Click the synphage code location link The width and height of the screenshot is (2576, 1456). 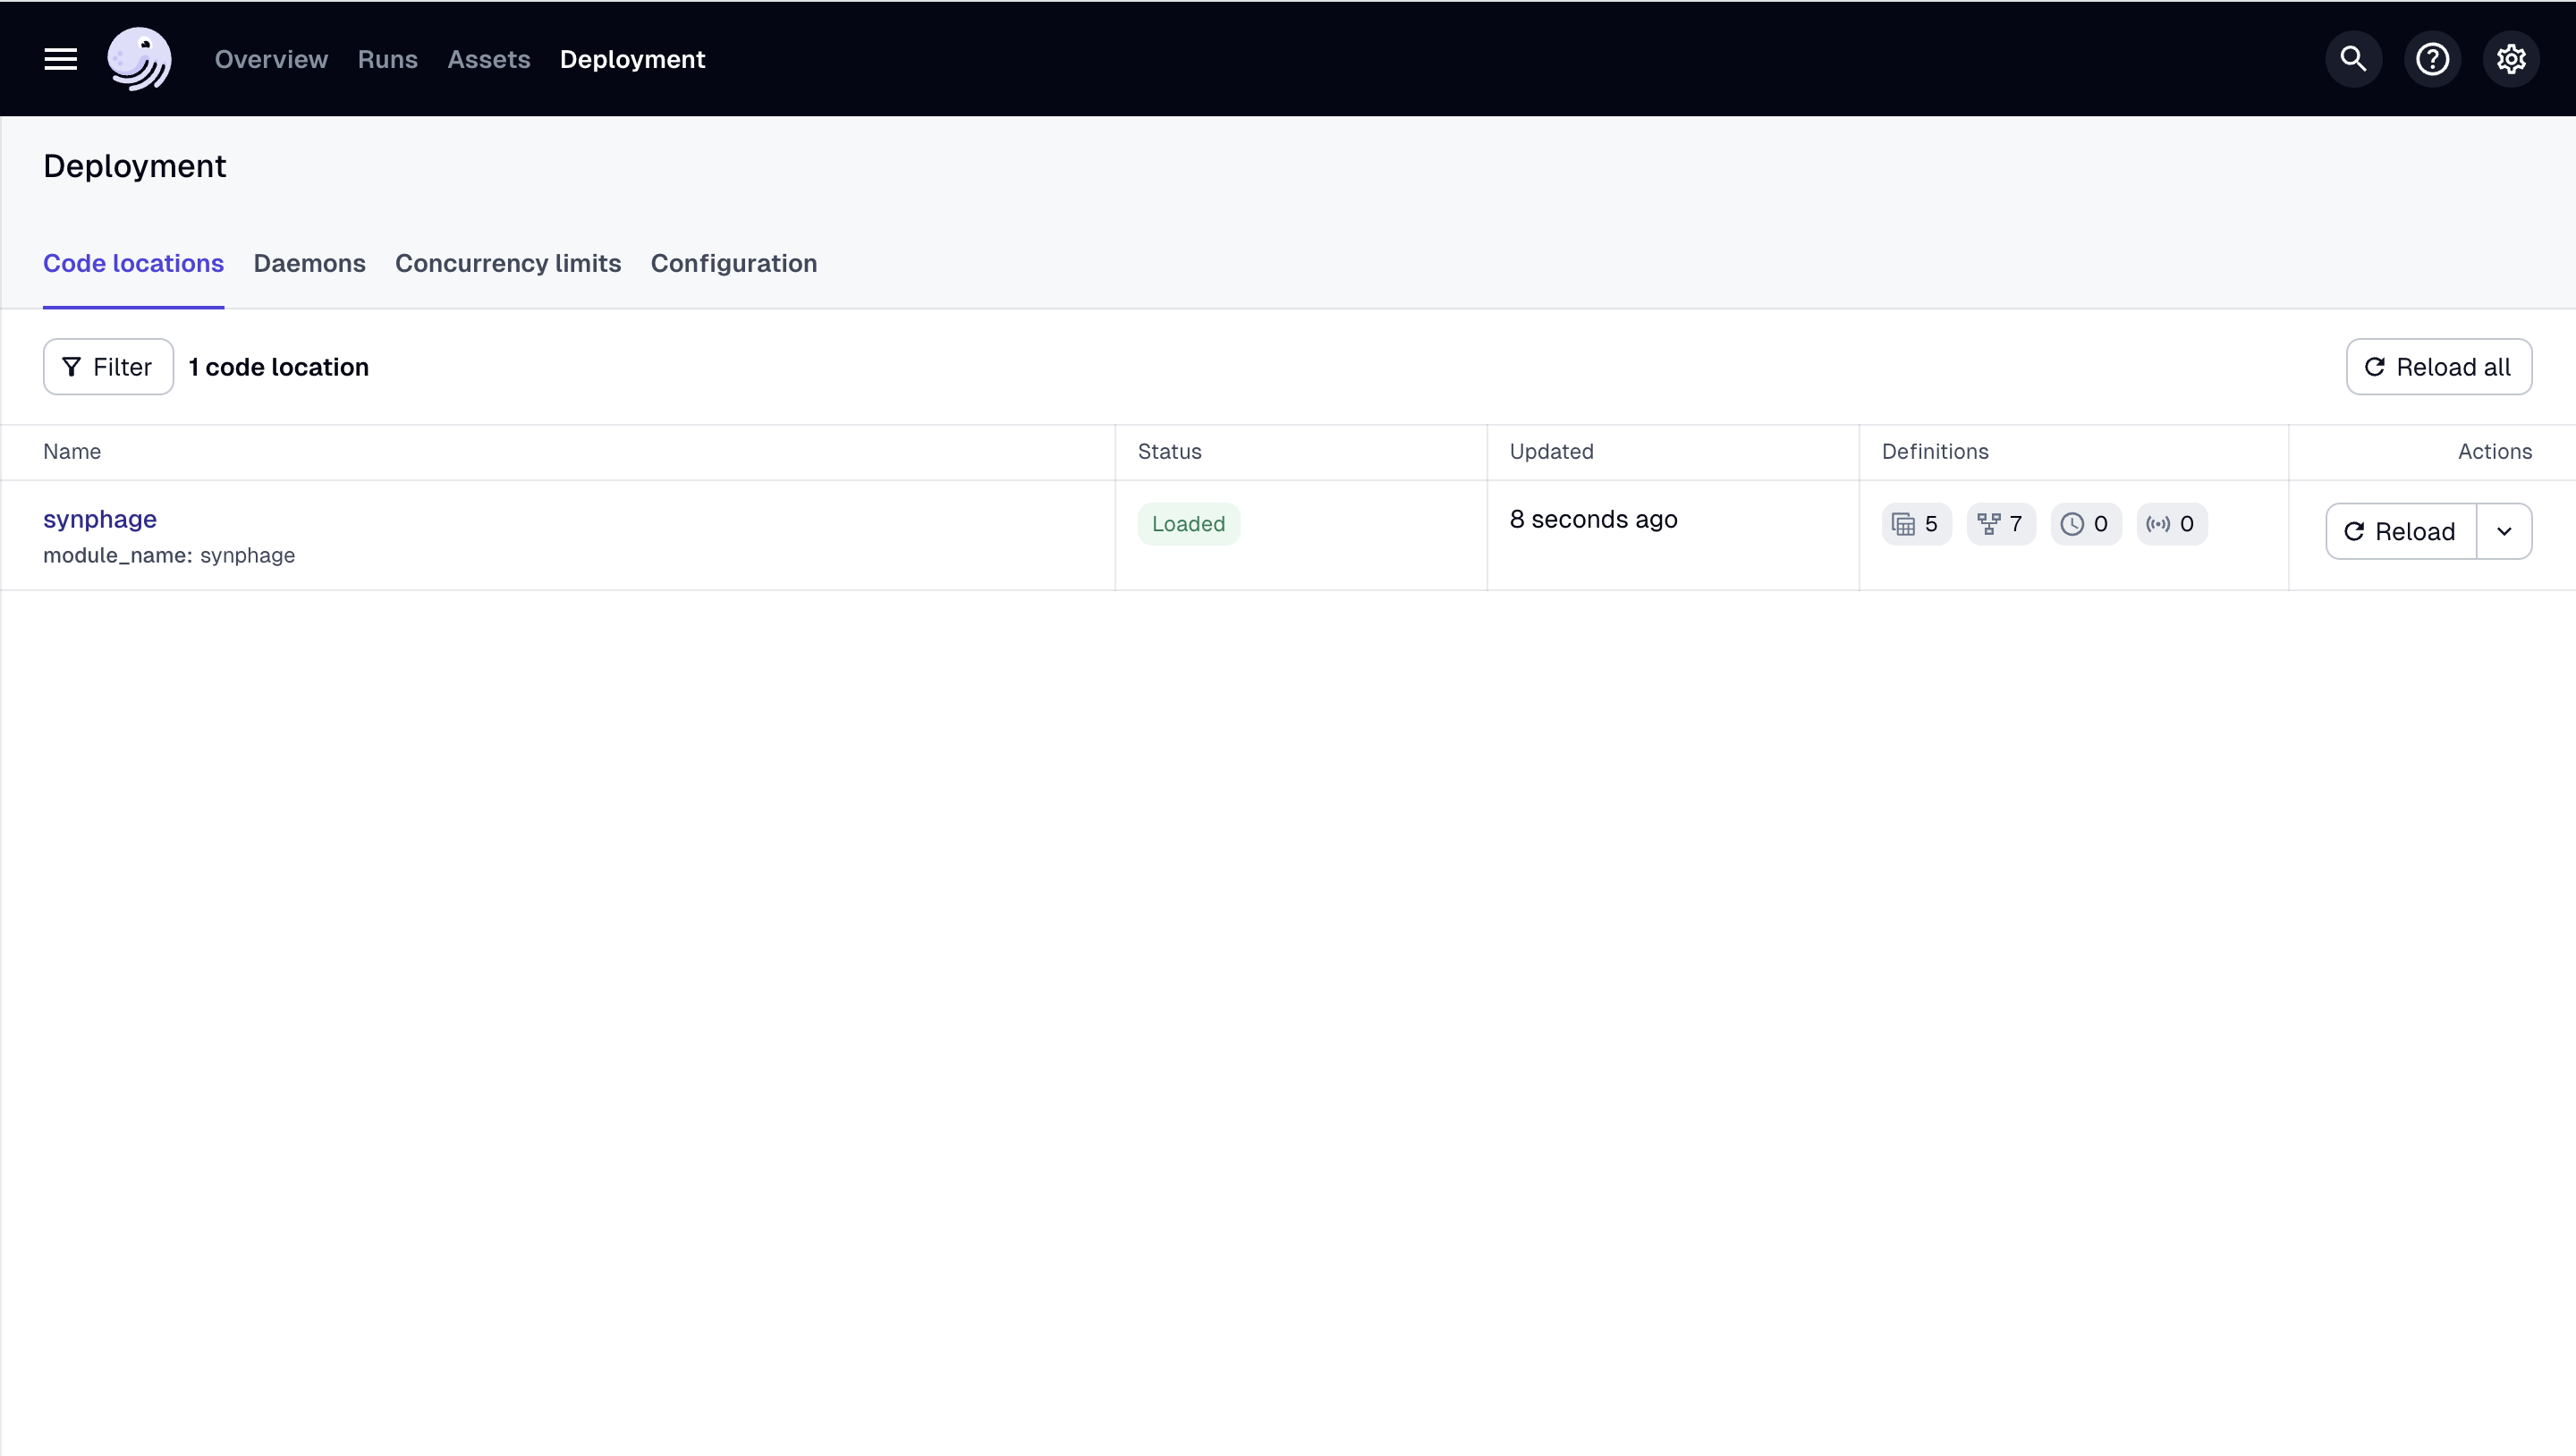click(x=99, y=519)
